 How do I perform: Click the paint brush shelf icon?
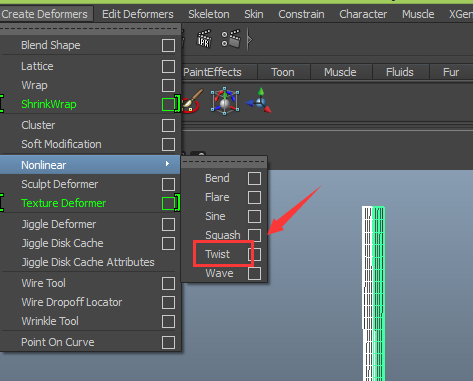192,101
